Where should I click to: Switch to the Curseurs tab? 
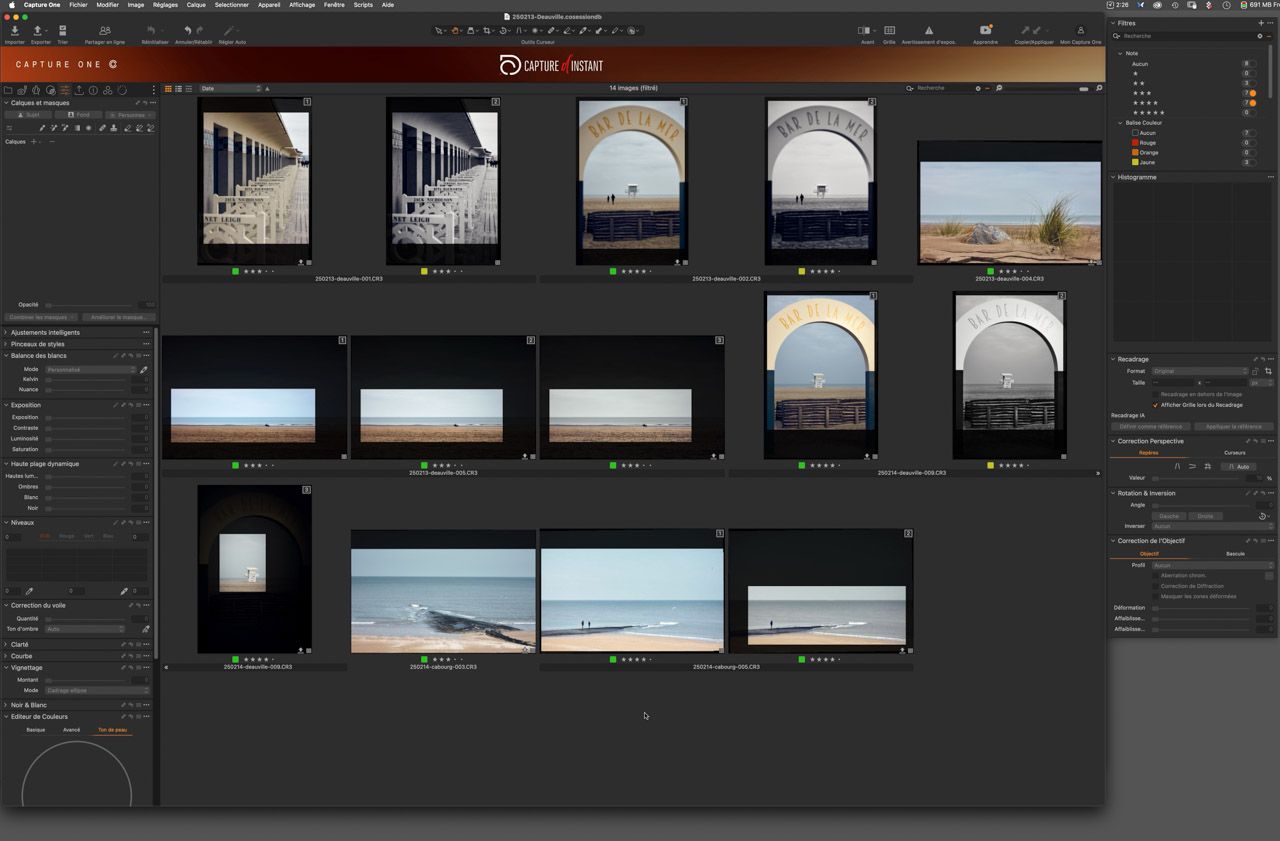pos(1235,453)
